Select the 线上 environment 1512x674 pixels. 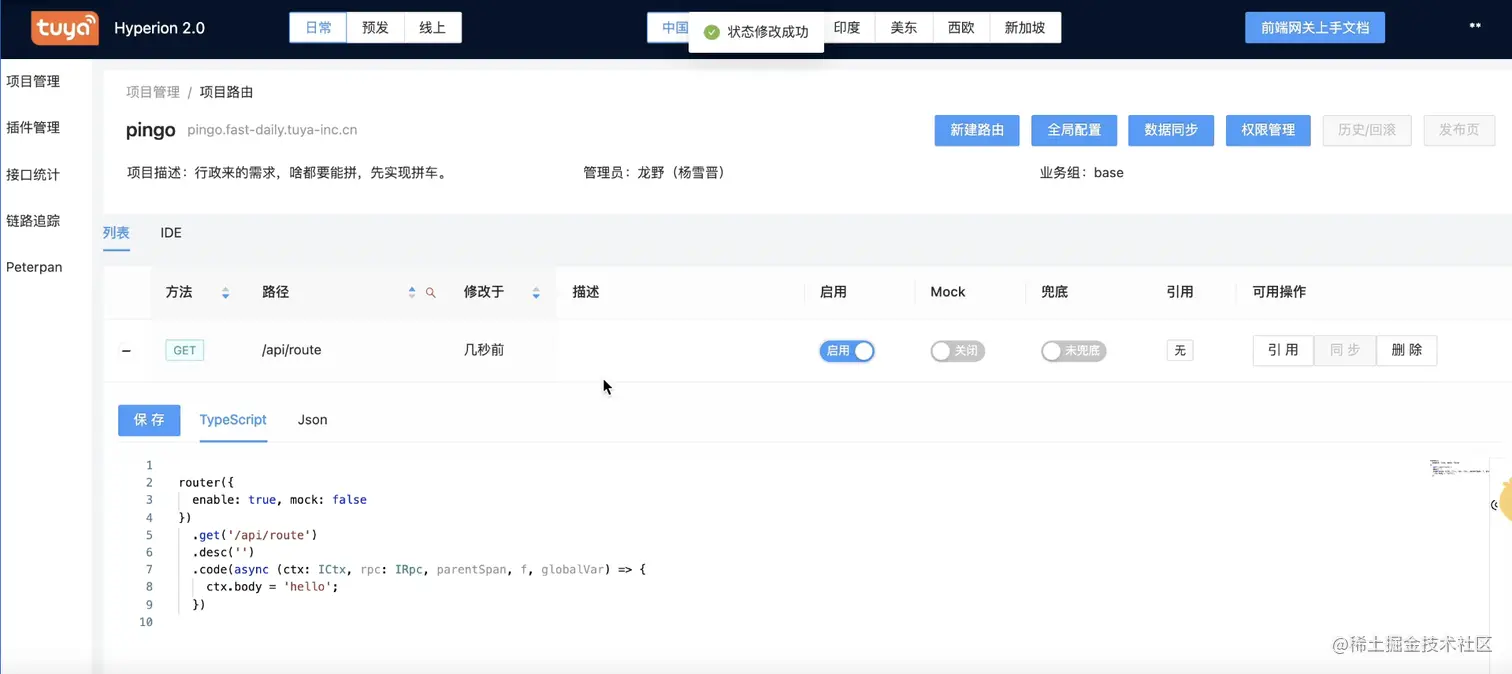coord(433,28)
